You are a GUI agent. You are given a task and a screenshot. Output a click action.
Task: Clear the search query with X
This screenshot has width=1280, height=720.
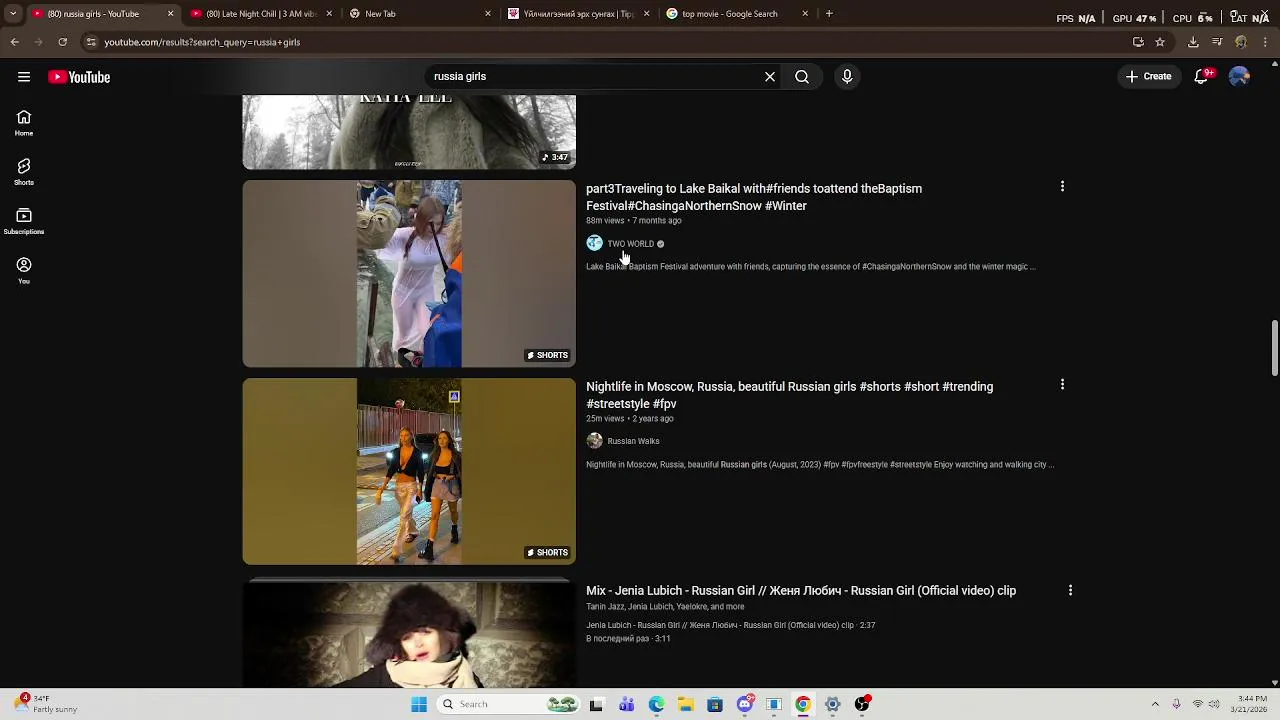click(770, 77)
